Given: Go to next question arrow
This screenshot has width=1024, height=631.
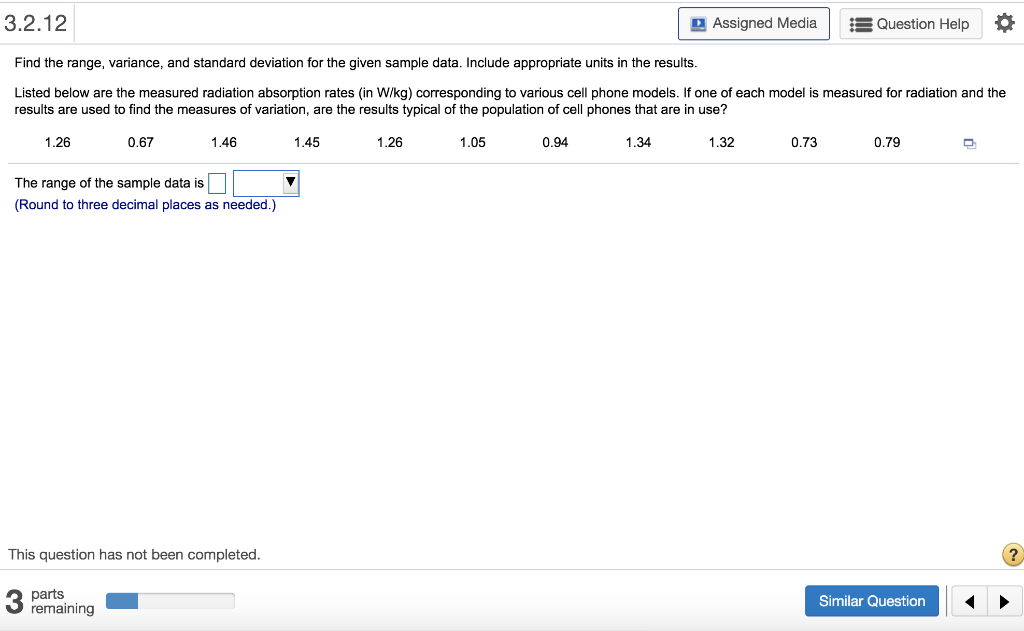Looking at the screenshot, I should coord(1004,602).
